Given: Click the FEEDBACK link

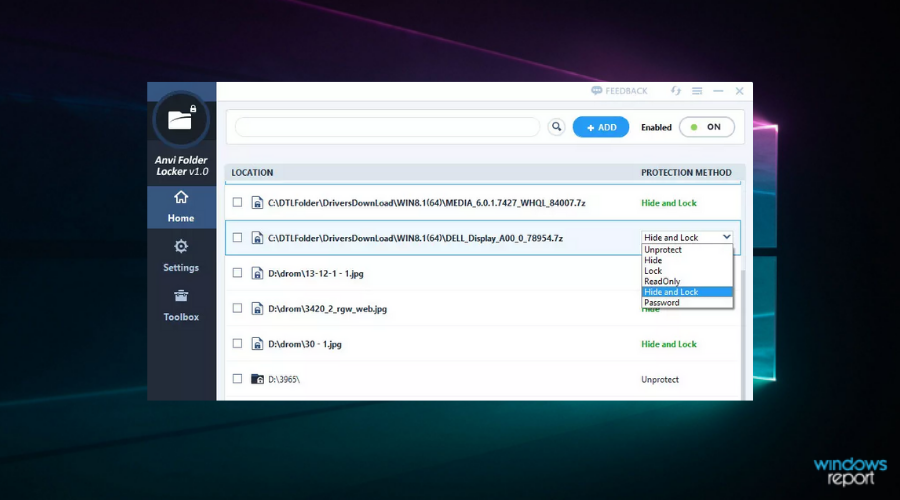Looking at the screenshot, I should (619, 91).
